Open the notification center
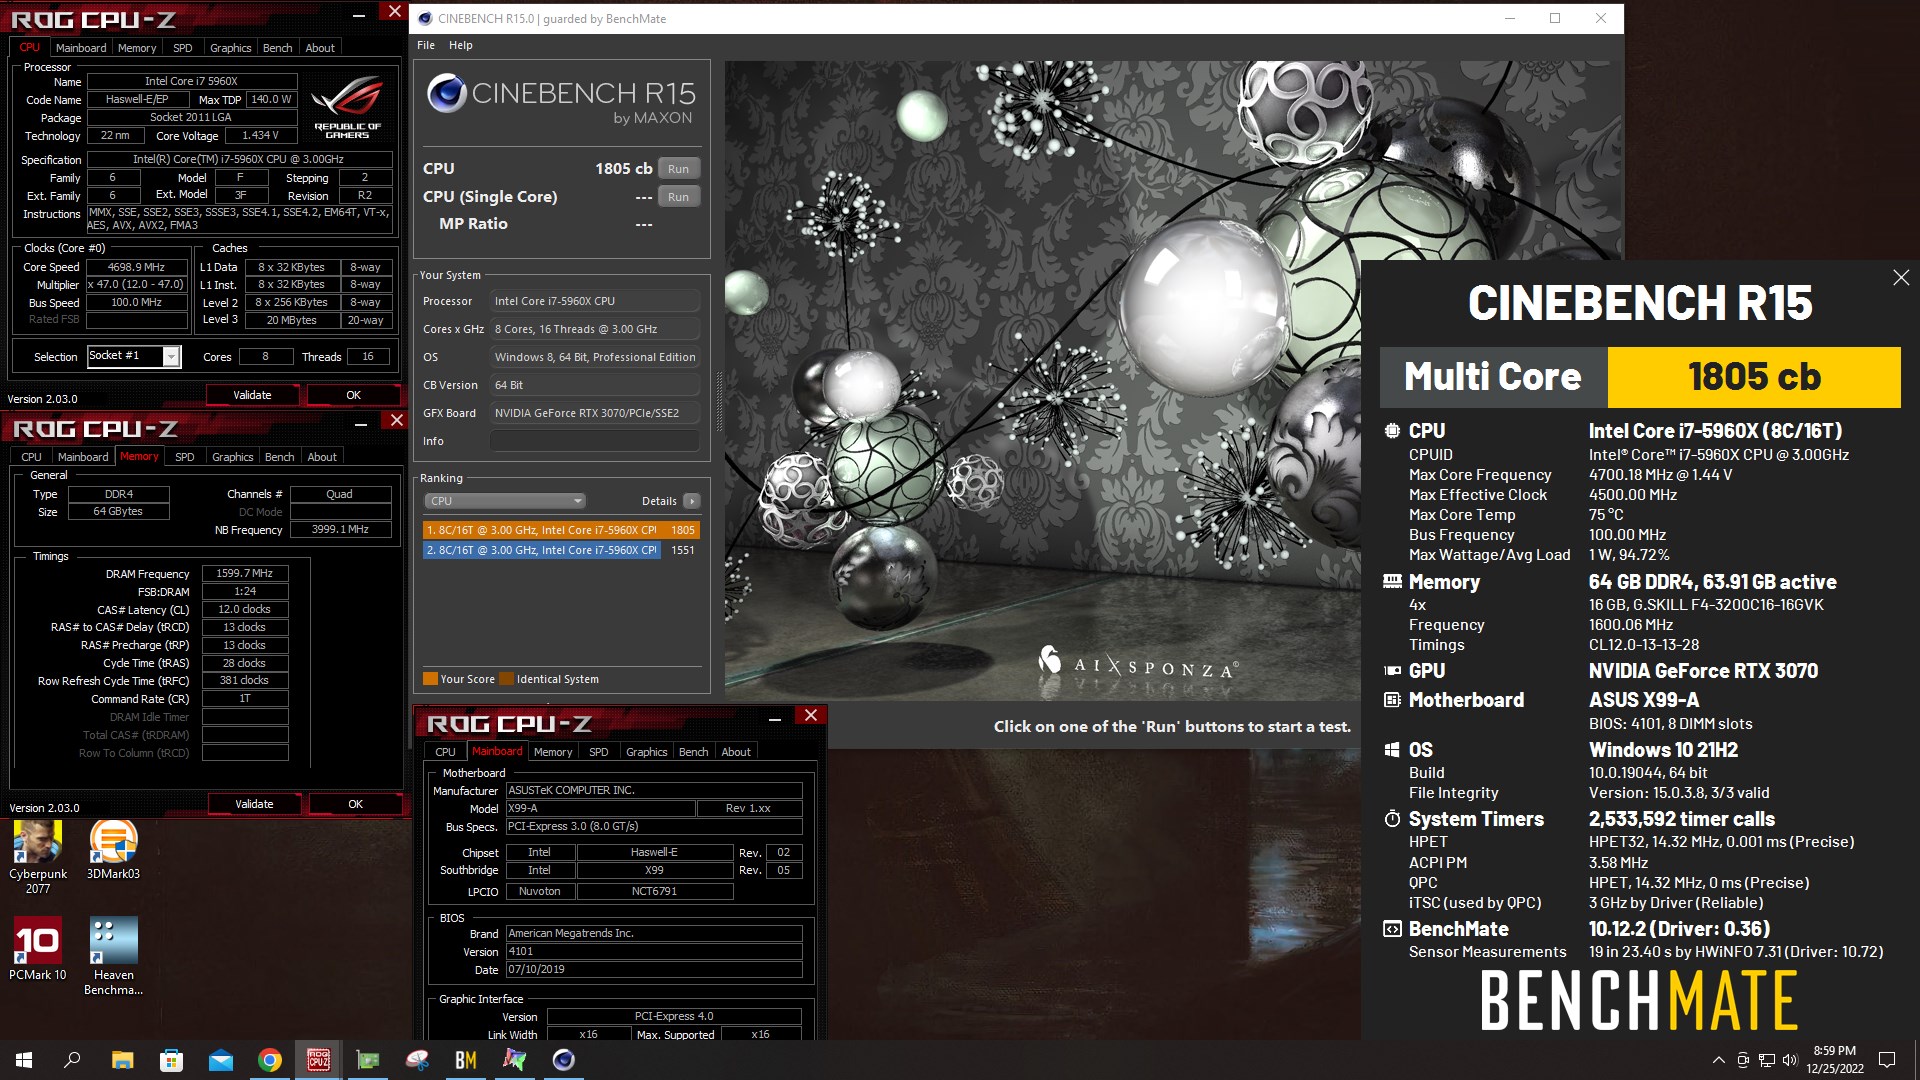Screen dimensions: 1920x1080 click(1887, 1060)
